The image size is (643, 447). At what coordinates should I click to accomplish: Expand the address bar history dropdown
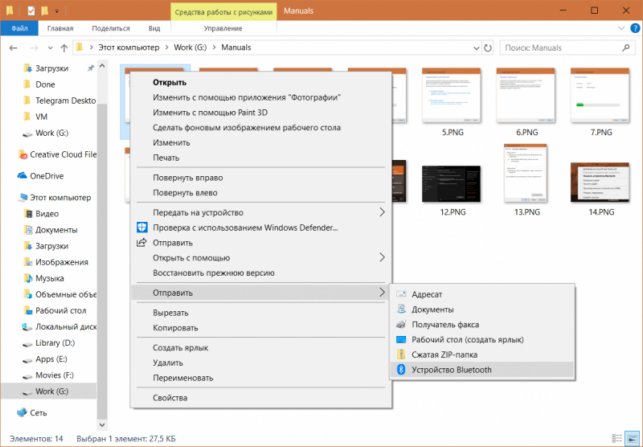[476, 48]
